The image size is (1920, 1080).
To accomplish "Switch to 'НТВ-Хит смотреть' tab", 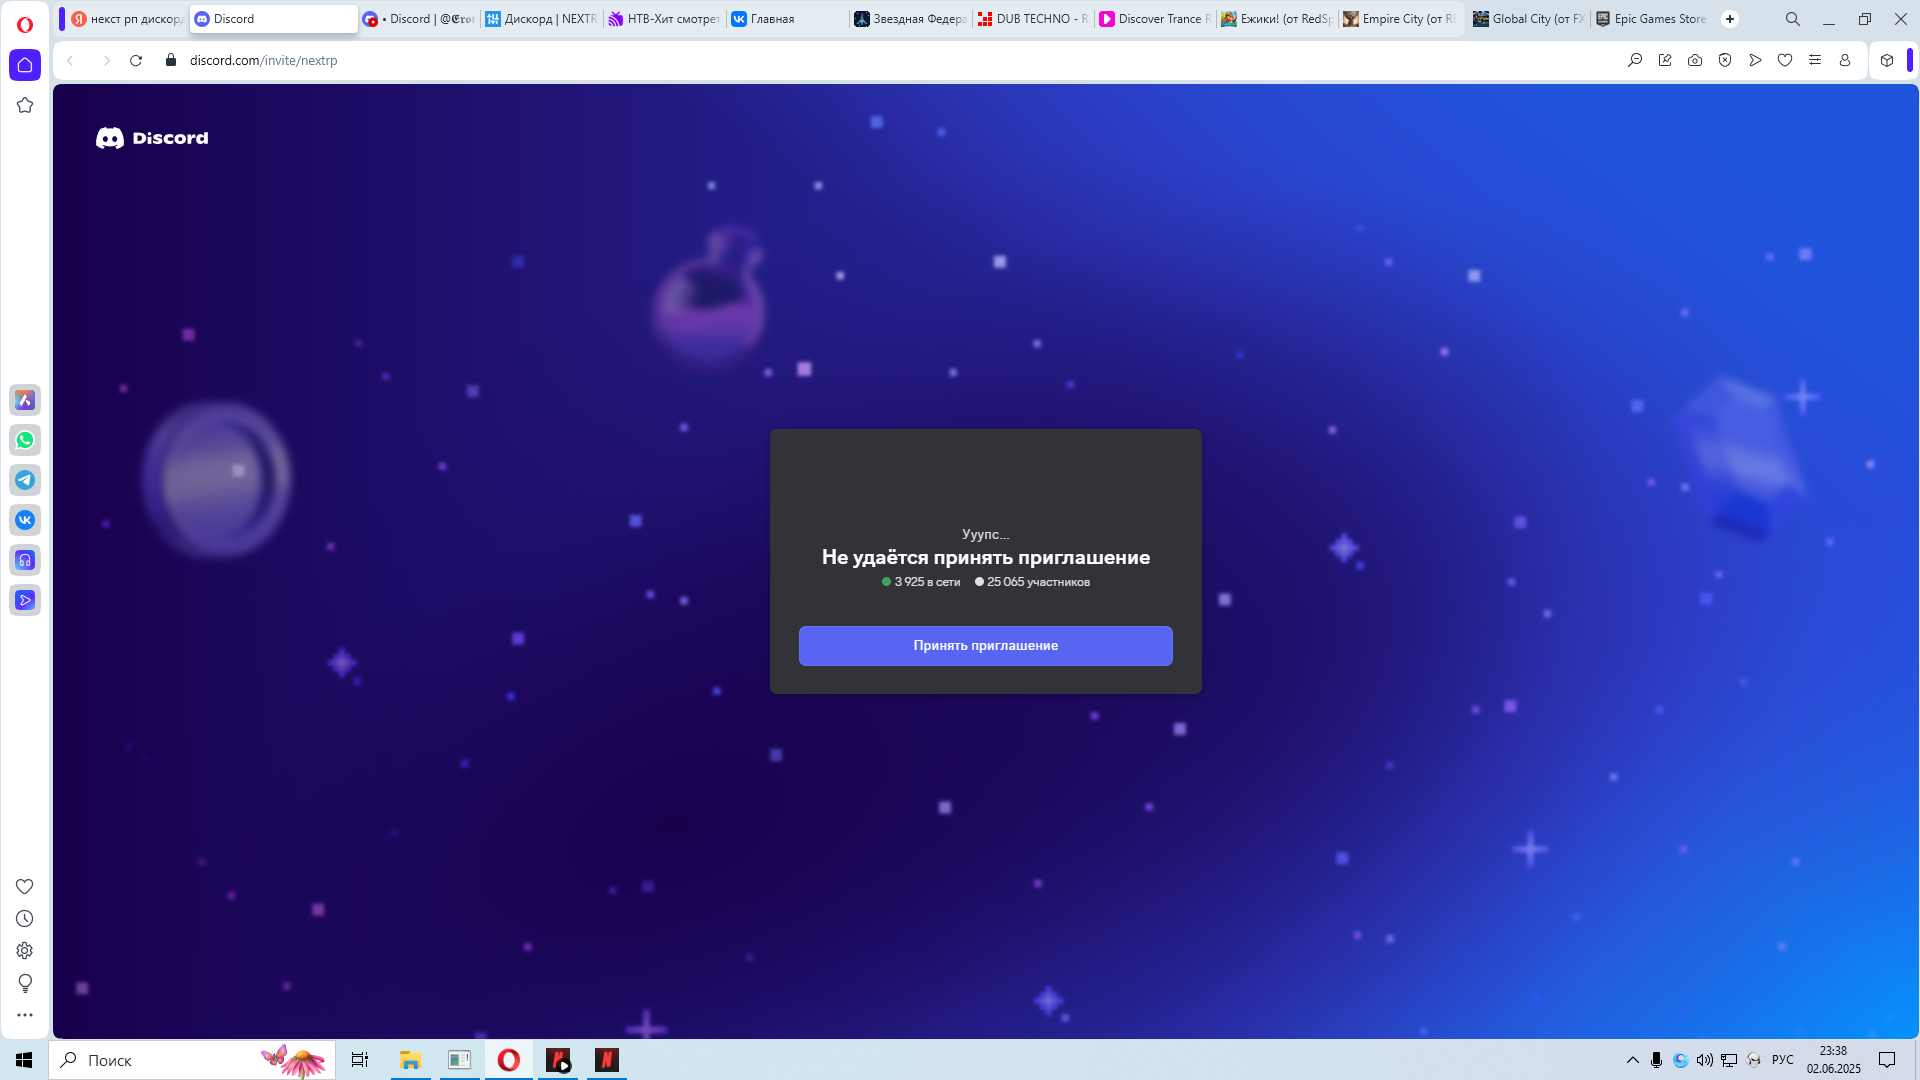I will coord(664,19).
